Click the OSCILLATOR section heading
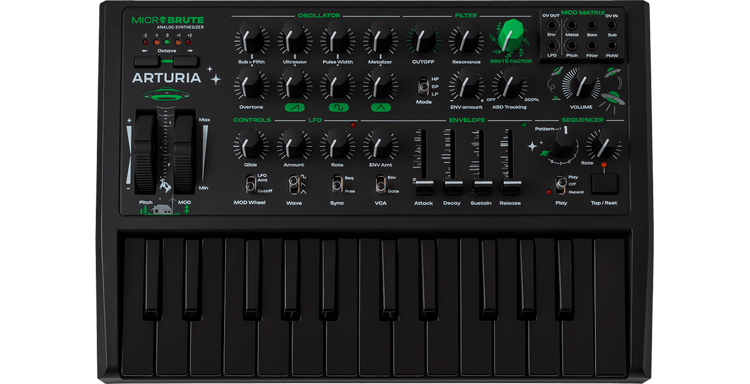The width and height of the screenshot is (750, 384). 319,16
